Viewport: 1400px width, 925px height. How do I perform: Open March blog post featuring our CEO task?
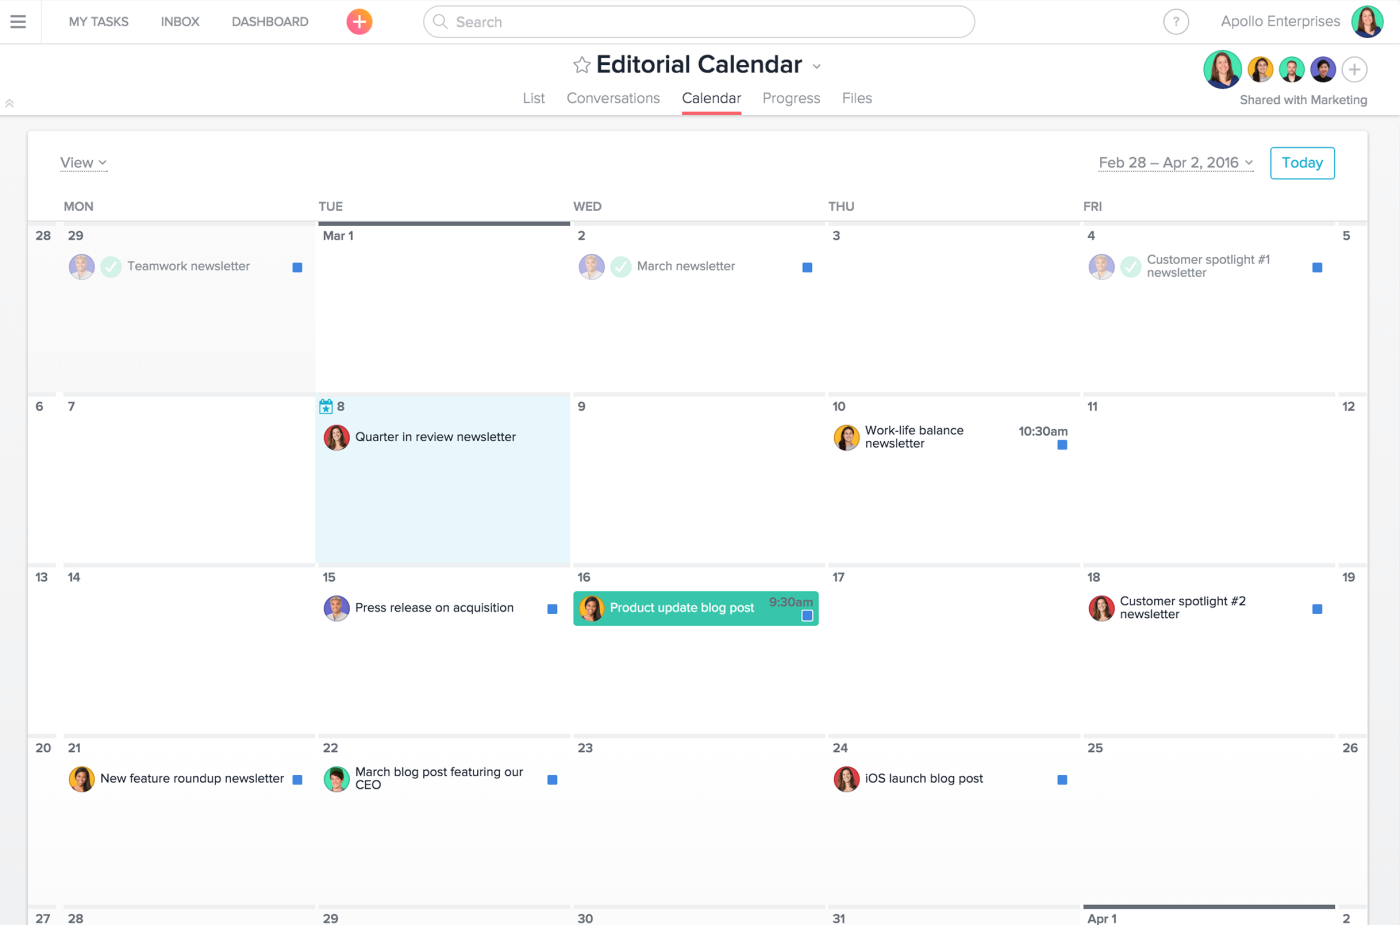point(439,778)
